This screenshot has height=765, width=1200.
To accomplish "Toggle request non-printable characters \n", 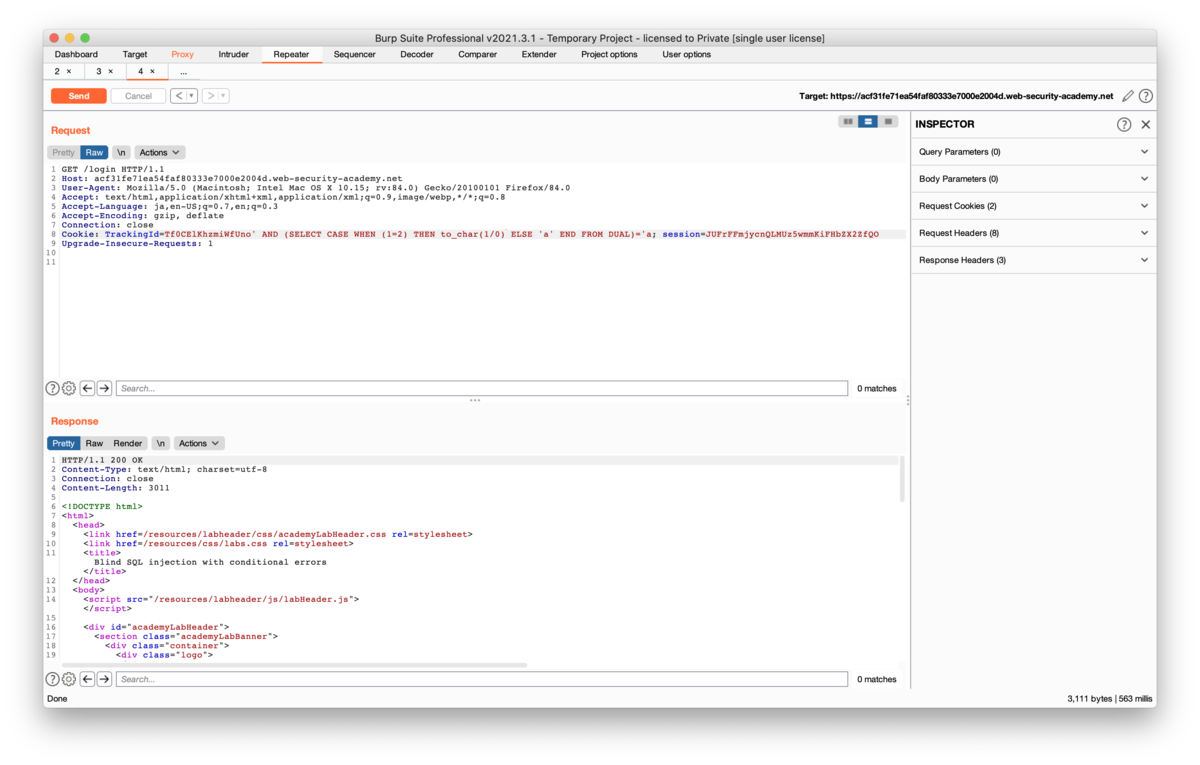I will 121,152.
